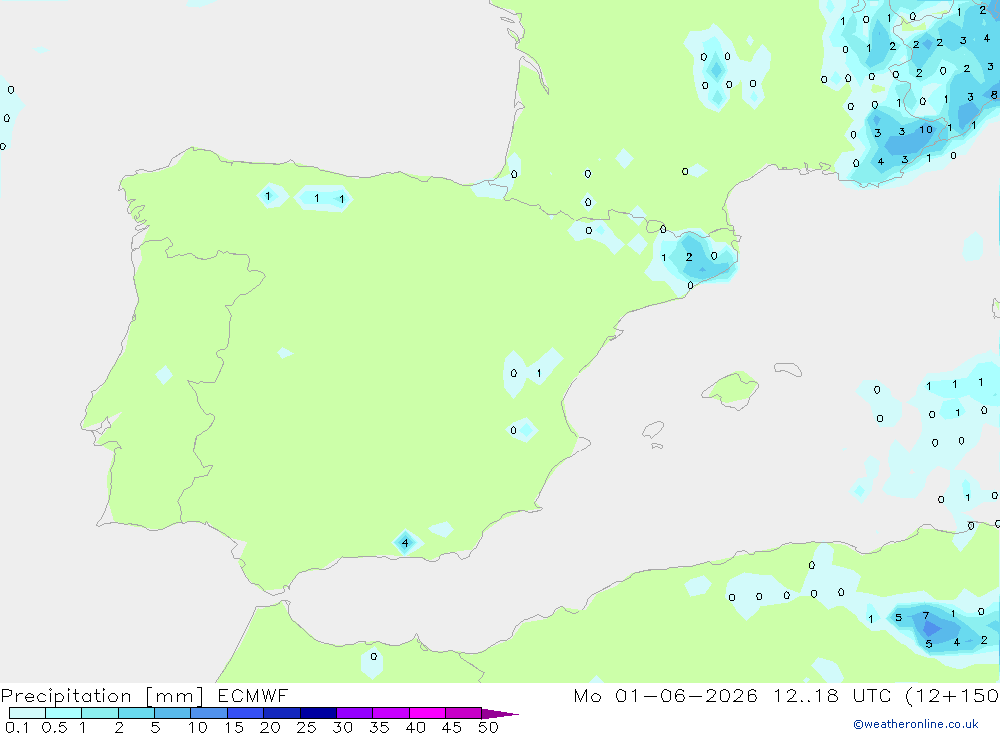Select the 45–50 mm magenta legend swatch
The height and width of the screenshot is (733, 1000).
tap(463, 713)
